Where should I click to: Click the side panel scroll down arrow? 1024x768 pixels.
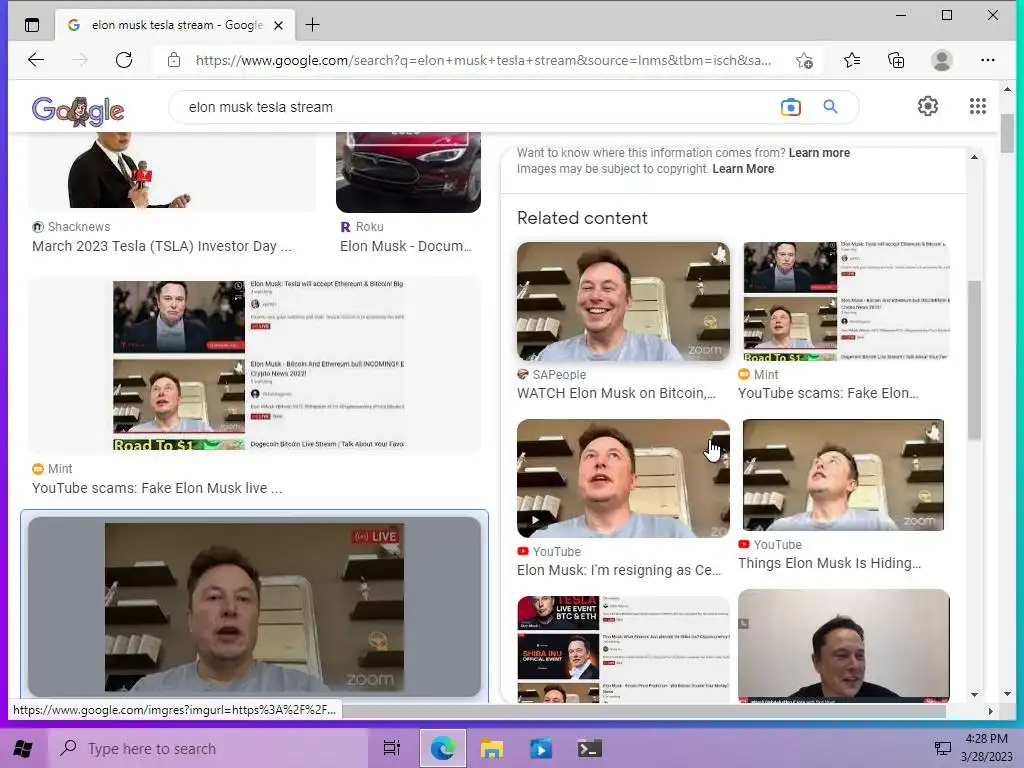coord(974,694)
